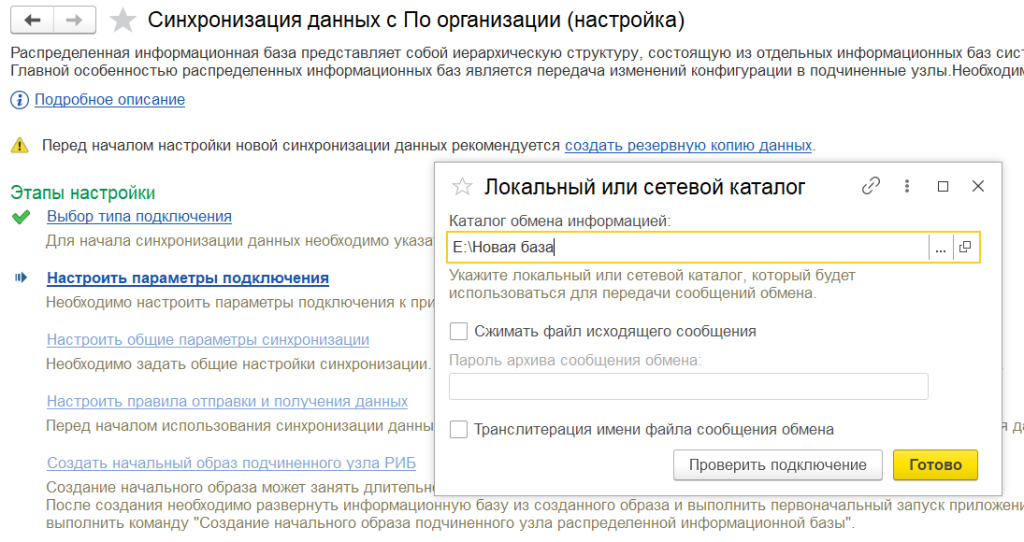Click the forward navigation arrow

click(x=72, y=20)
